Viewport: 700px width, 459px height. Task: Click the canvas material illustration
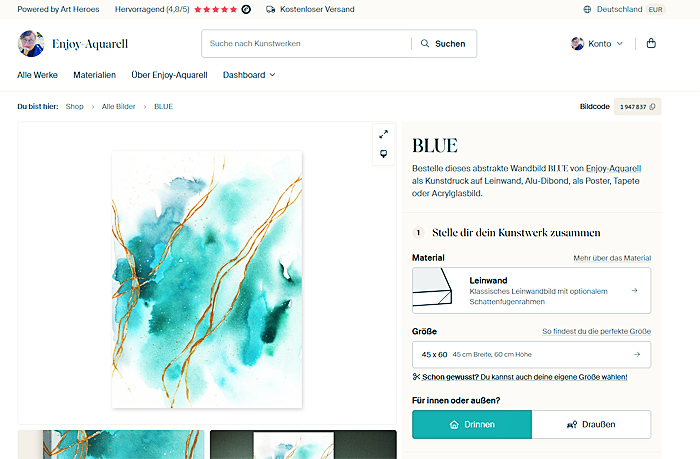(433, 287)
